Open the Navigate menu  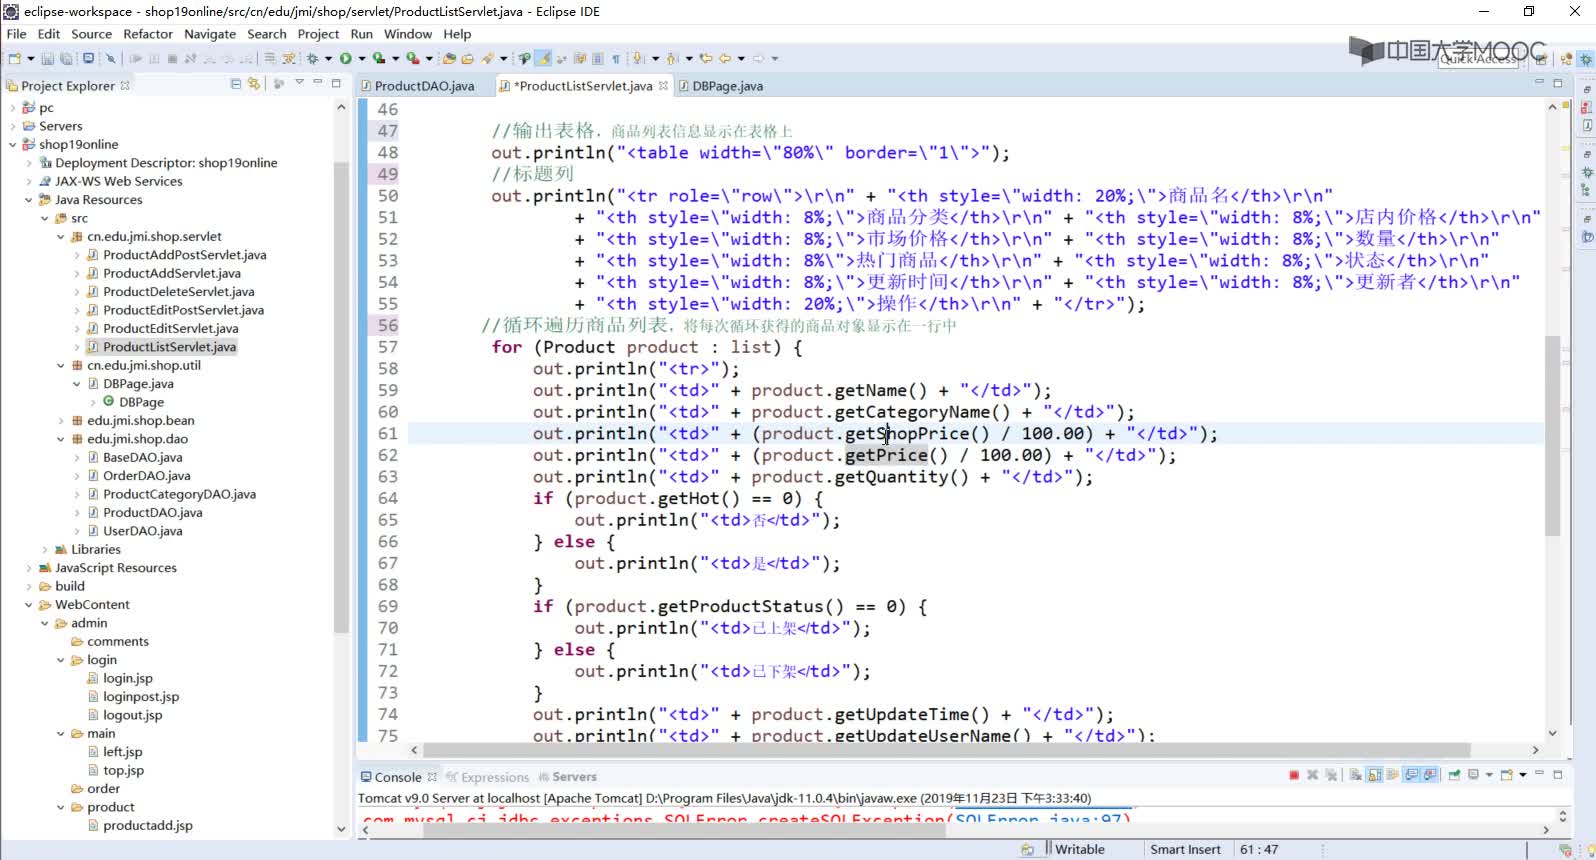[x=210, y=34]
